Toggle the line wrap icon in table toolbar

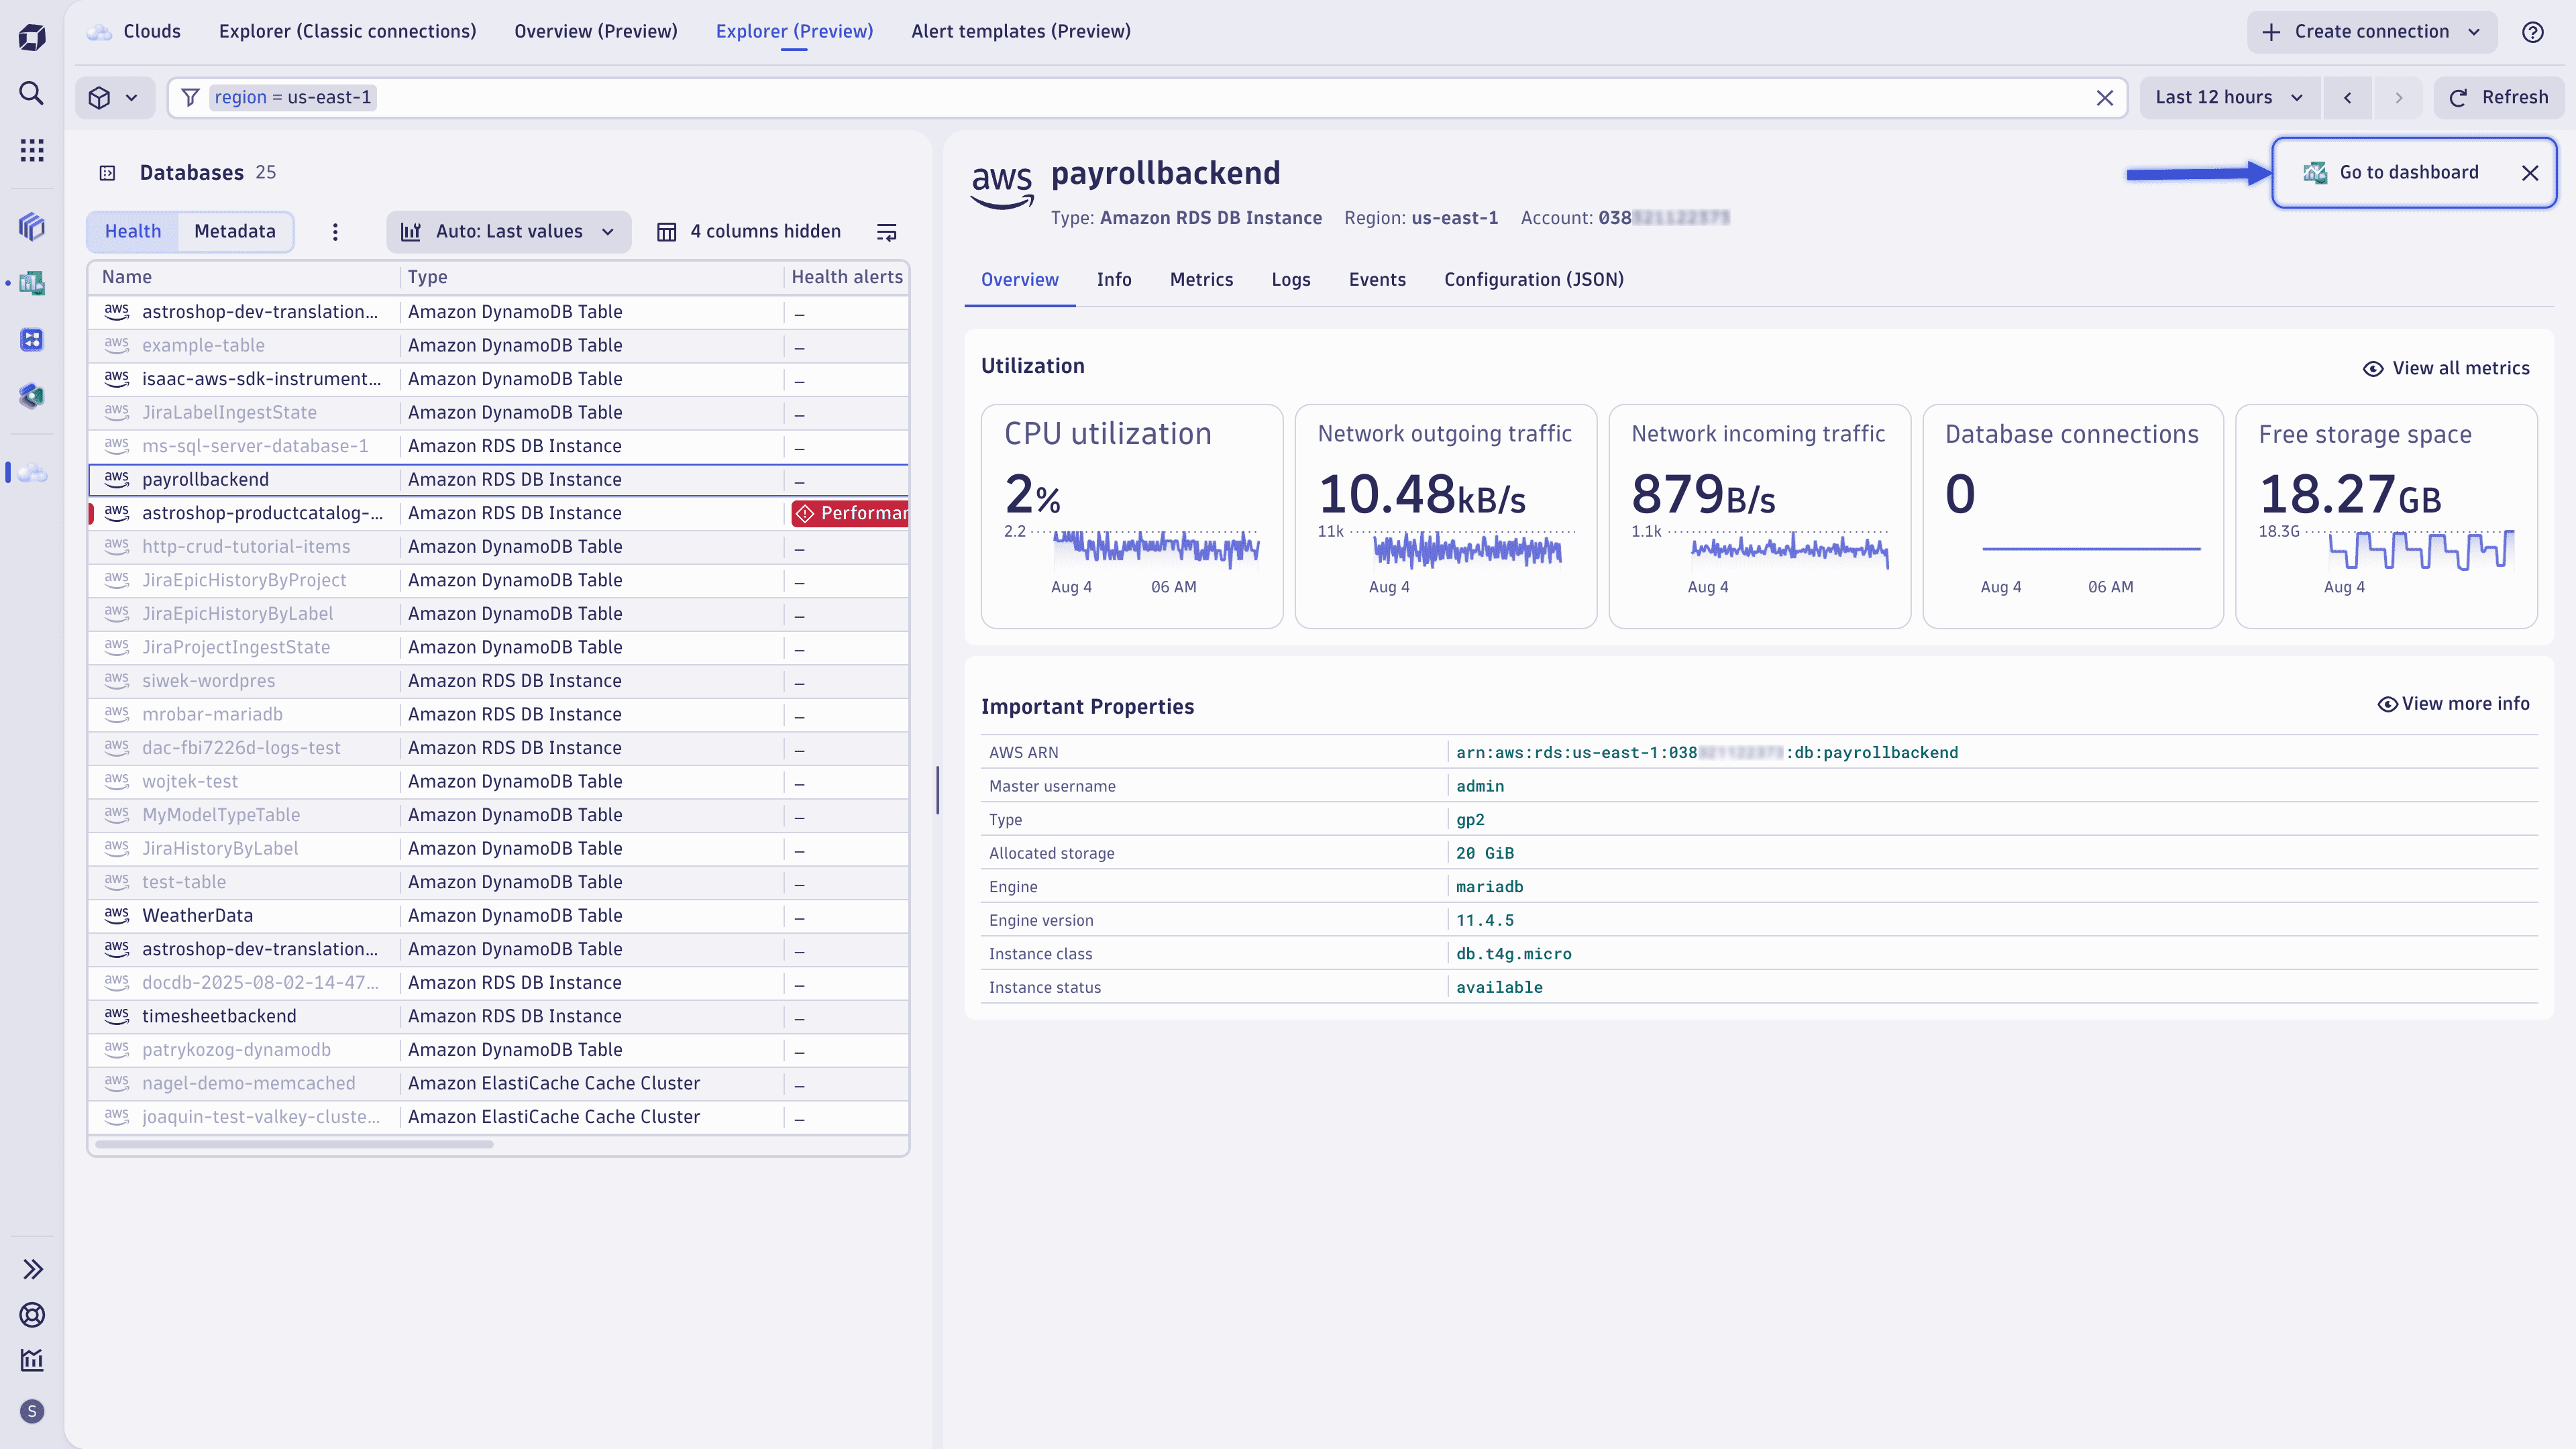[x=886, y=232]
